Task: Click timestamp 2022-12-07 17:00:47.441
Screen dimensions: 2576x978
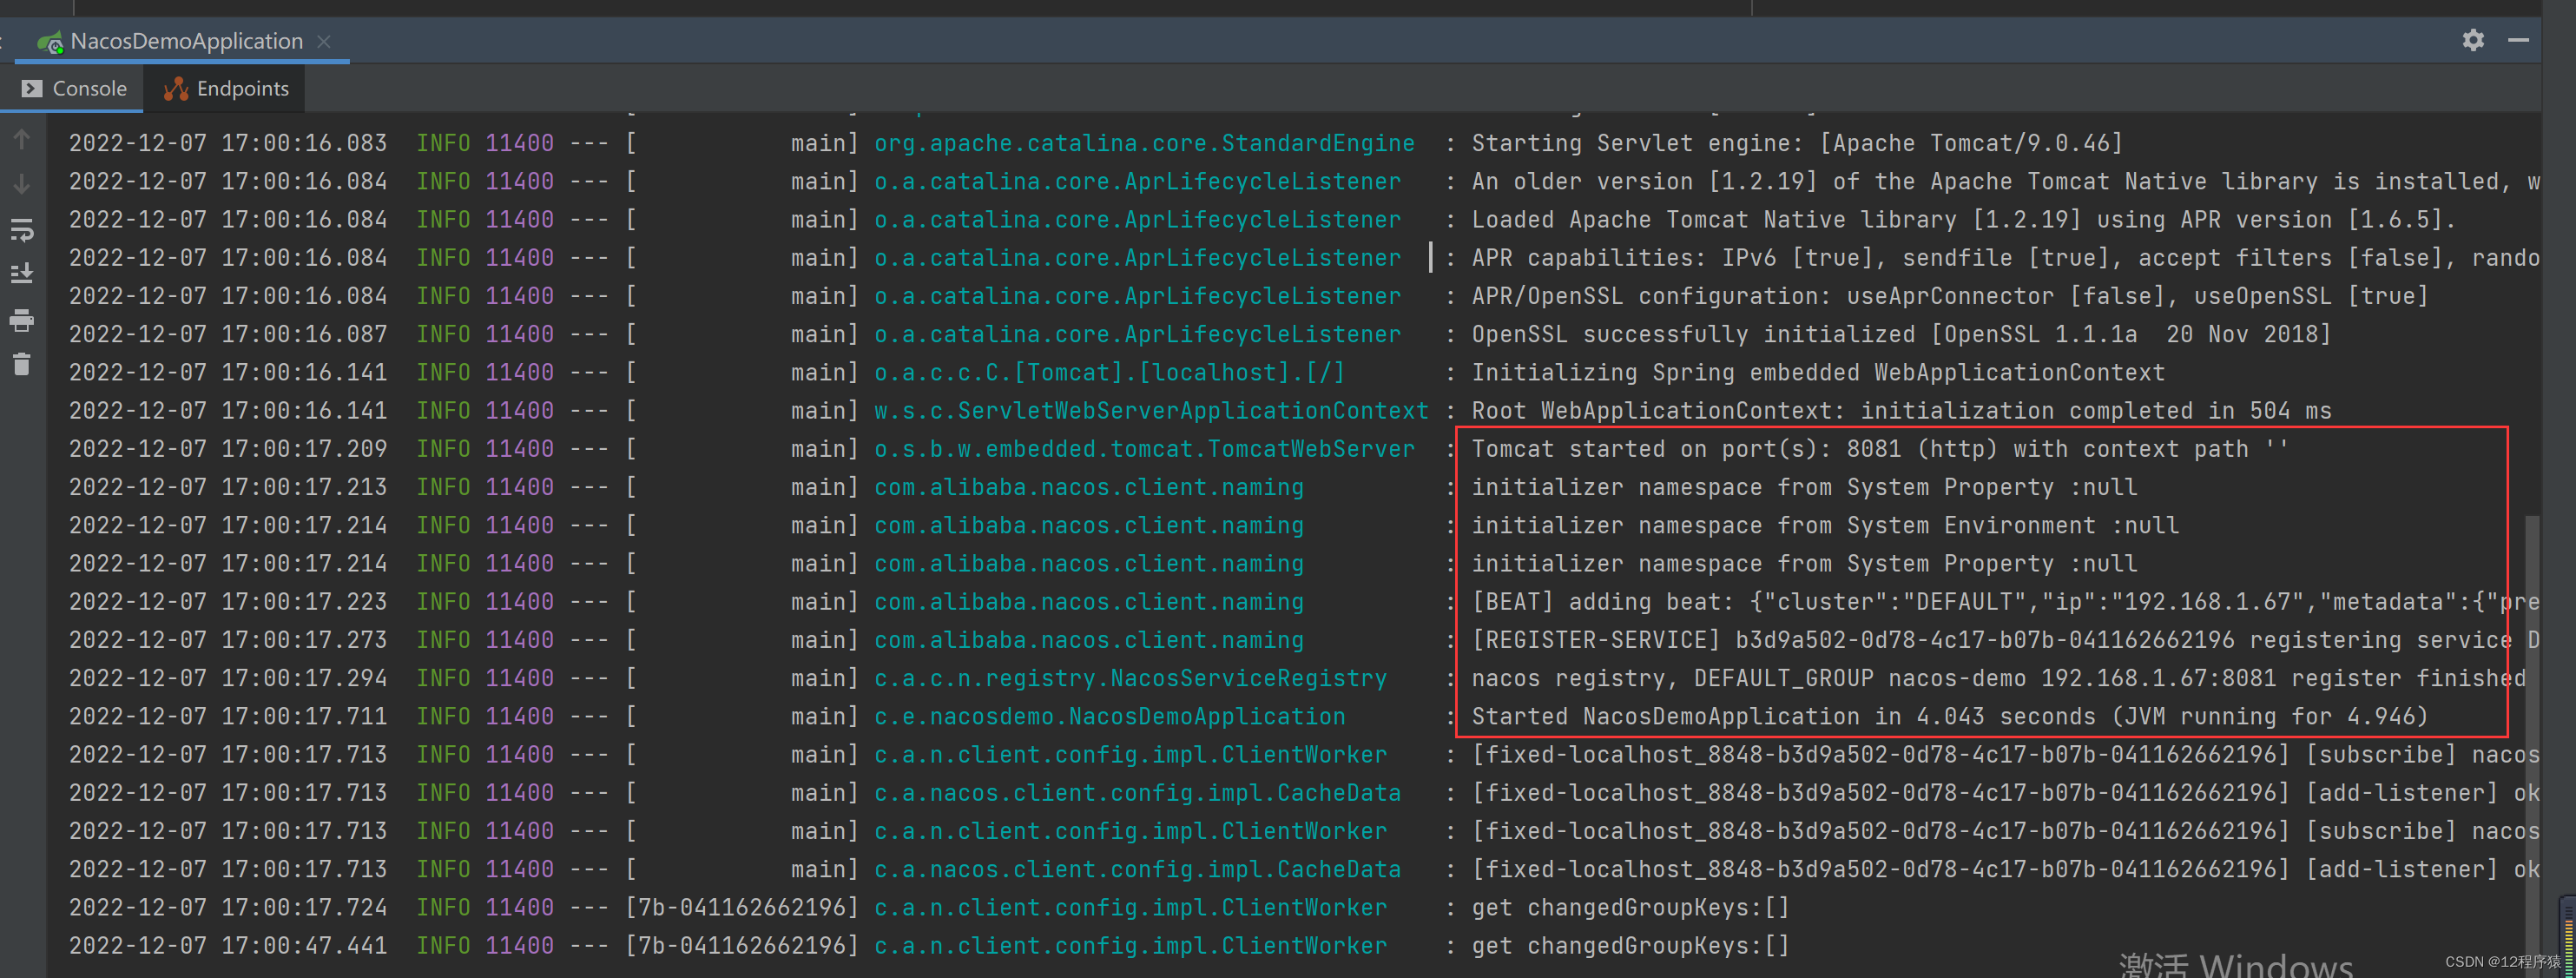Action: pos(228,946)
